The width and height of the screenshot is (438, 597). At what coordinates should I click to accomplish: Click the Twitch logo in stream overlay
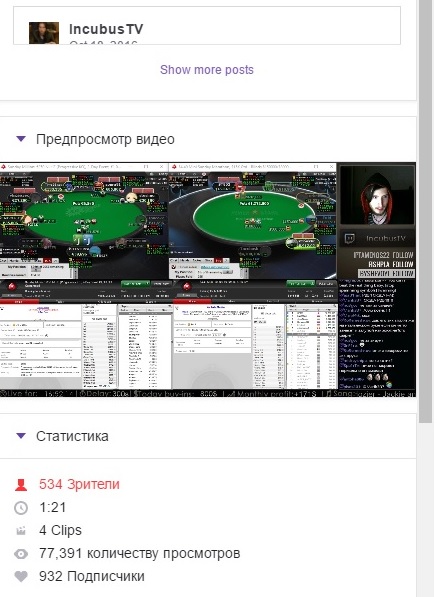[349, 239]
